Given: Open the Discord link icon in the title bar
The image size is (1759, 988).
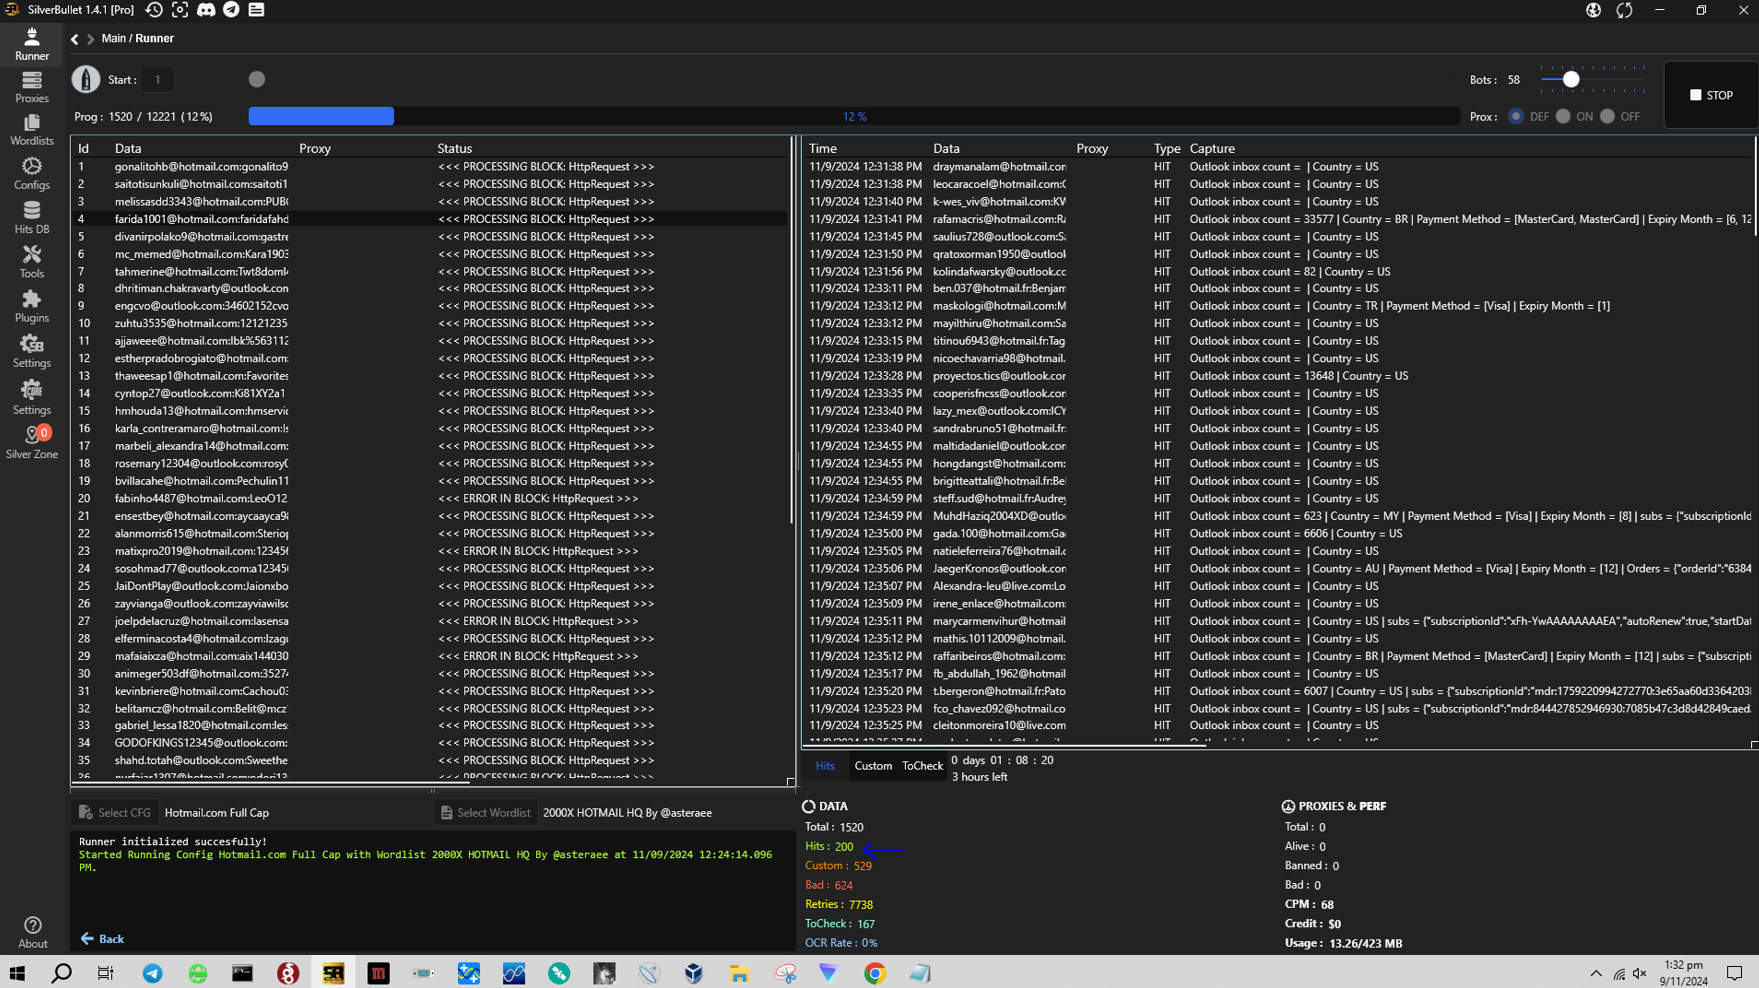Looking at the screenshot, I should (x=206, y=10).
